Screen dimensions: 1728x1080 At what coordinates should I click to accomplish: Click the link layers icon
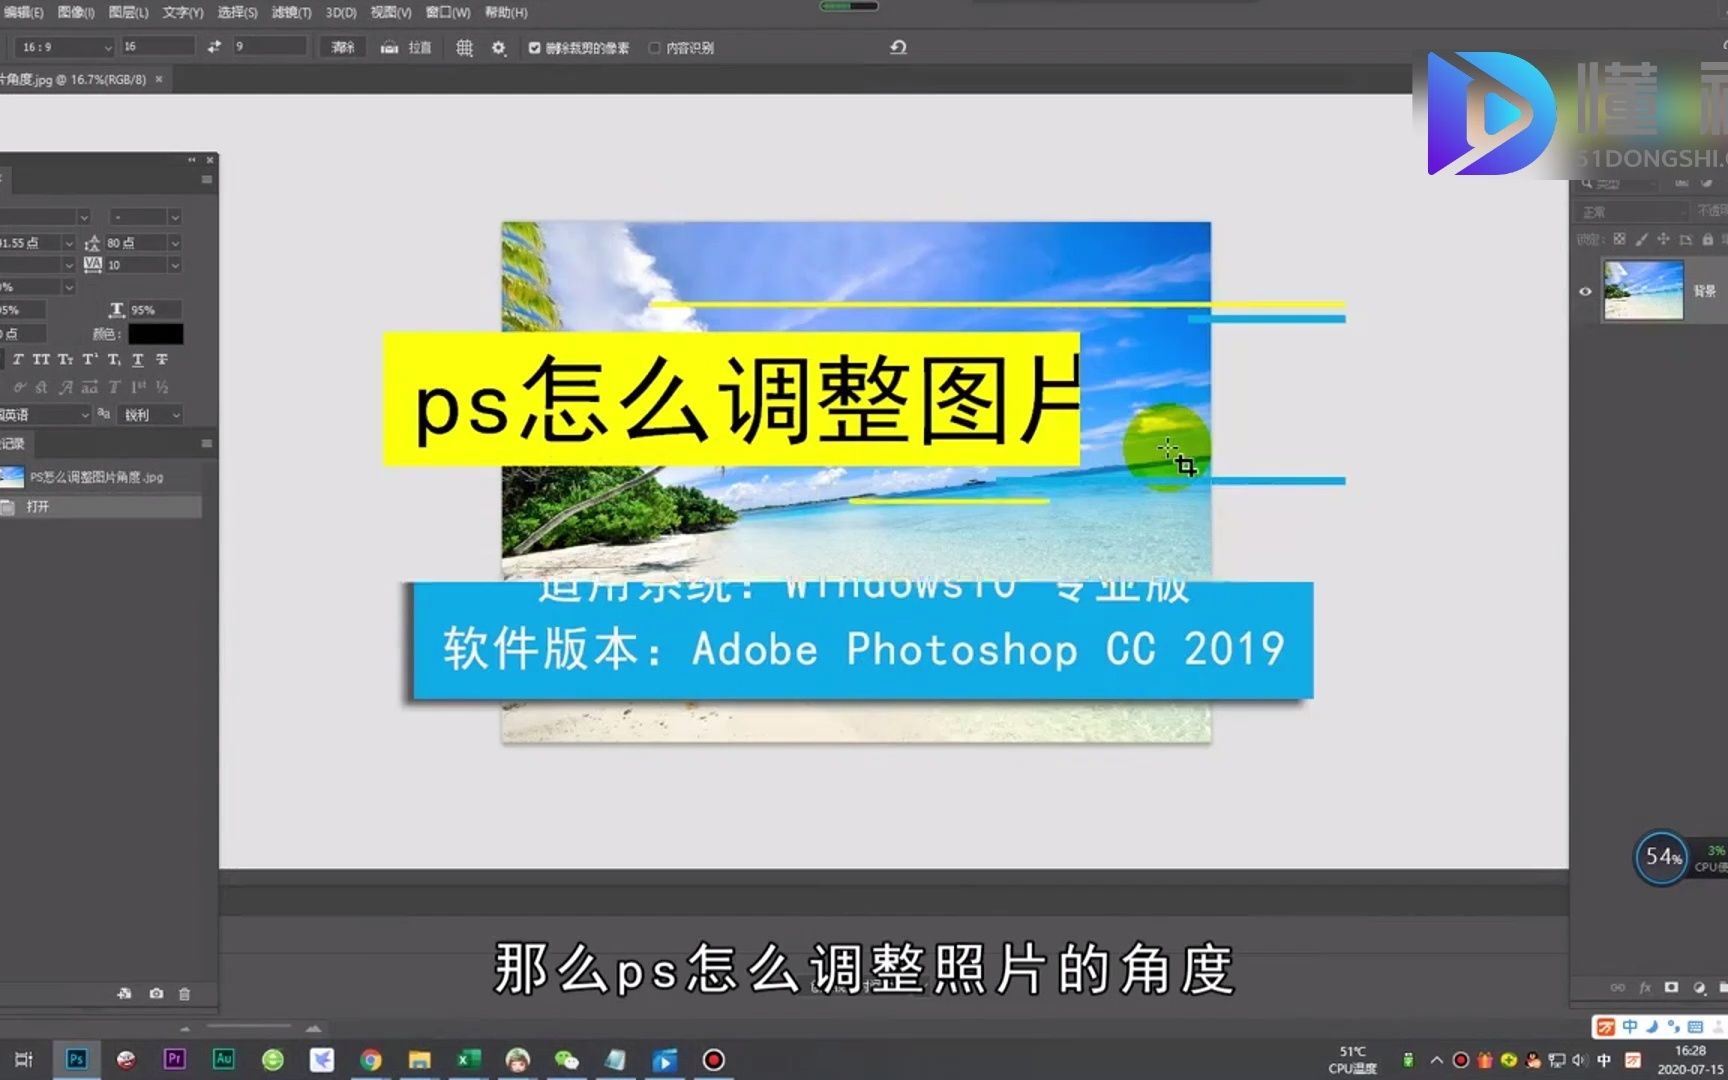(x=1617, y=987)
